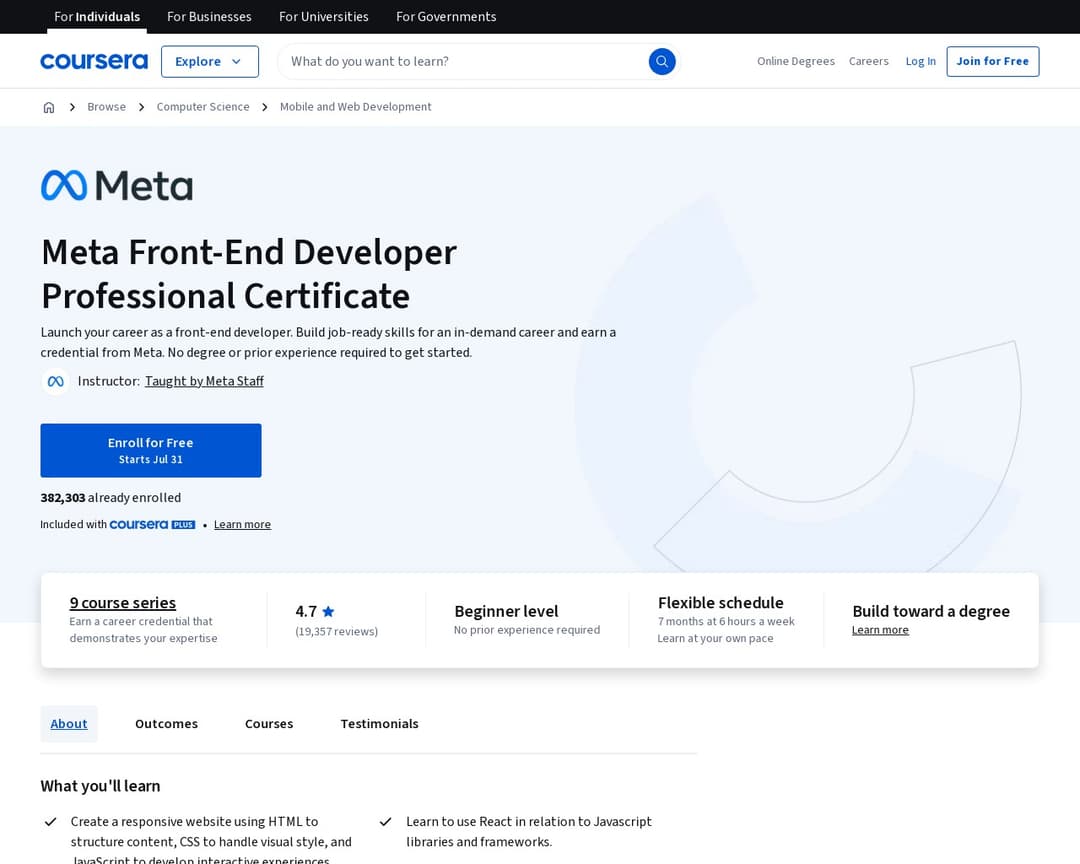
Task: Switch to For Universities tab
Action: pyautogui.click(x=324, y=17)
